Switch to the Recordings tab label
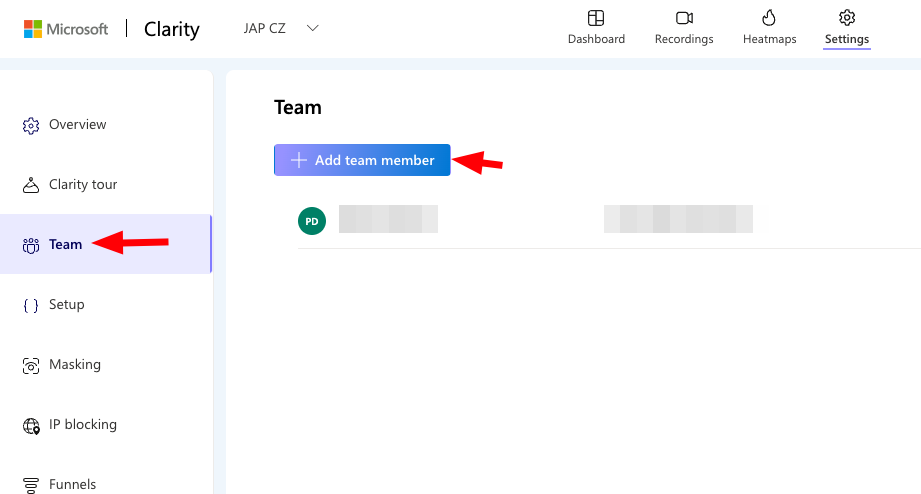Screen dimensions: 921x494 click(x=684, y=39)
